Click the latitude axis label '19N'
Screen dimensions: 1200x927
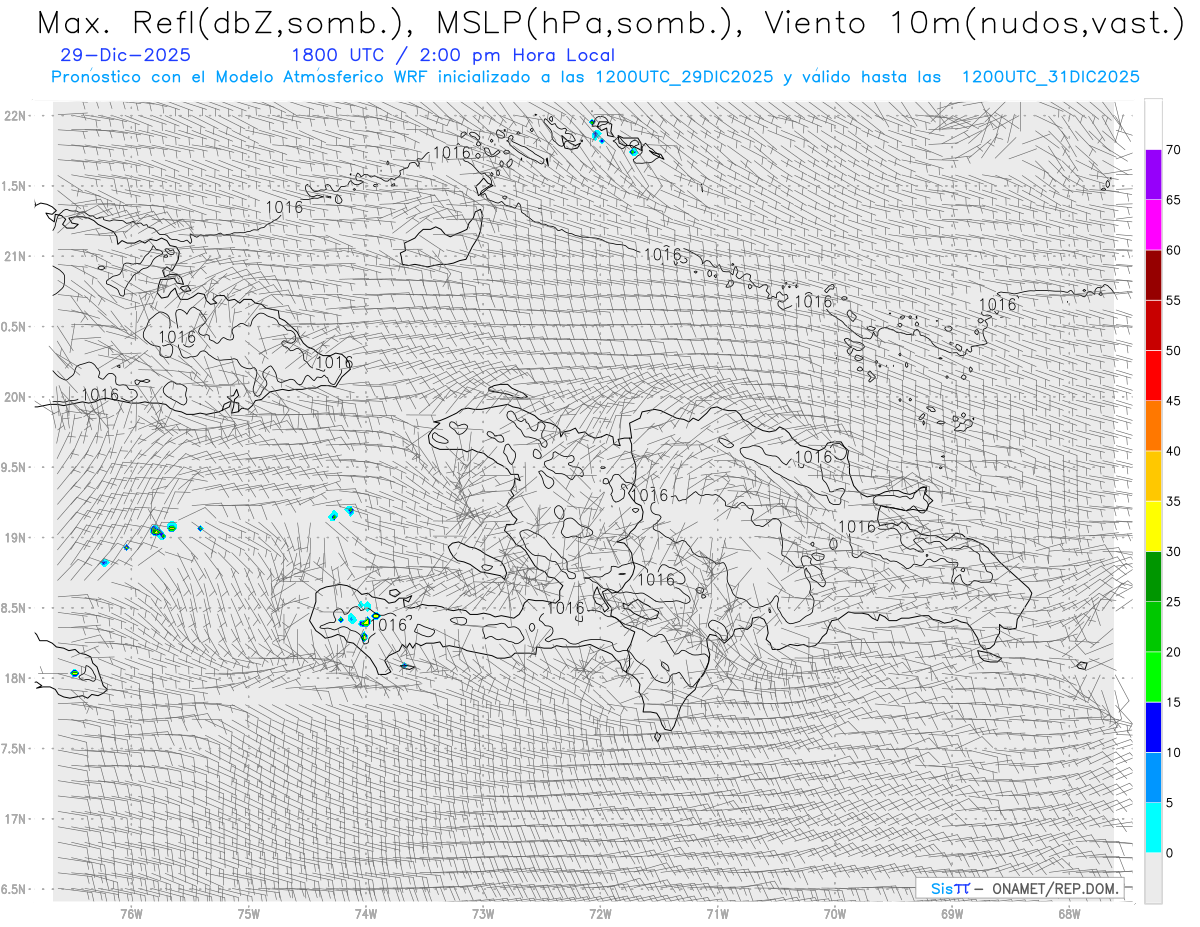(x=17, y=538)
